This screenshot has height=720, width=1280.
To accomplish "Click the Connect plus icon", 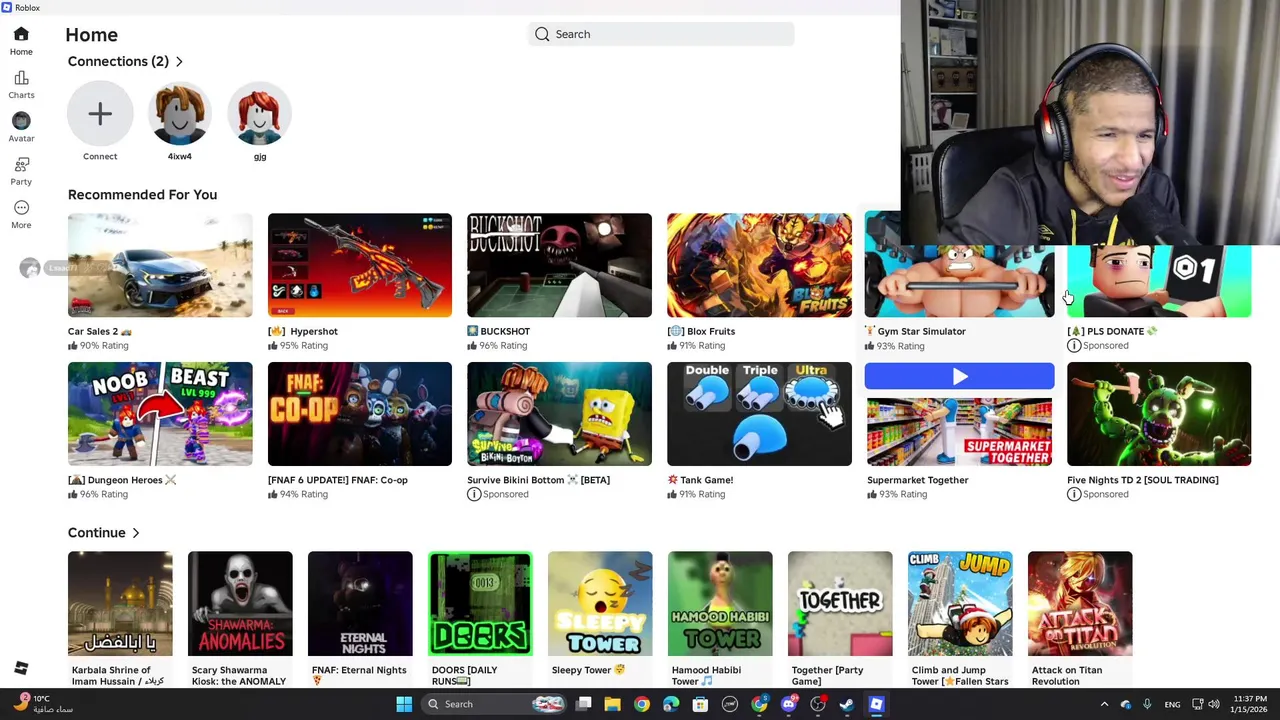I will [100, 114].
